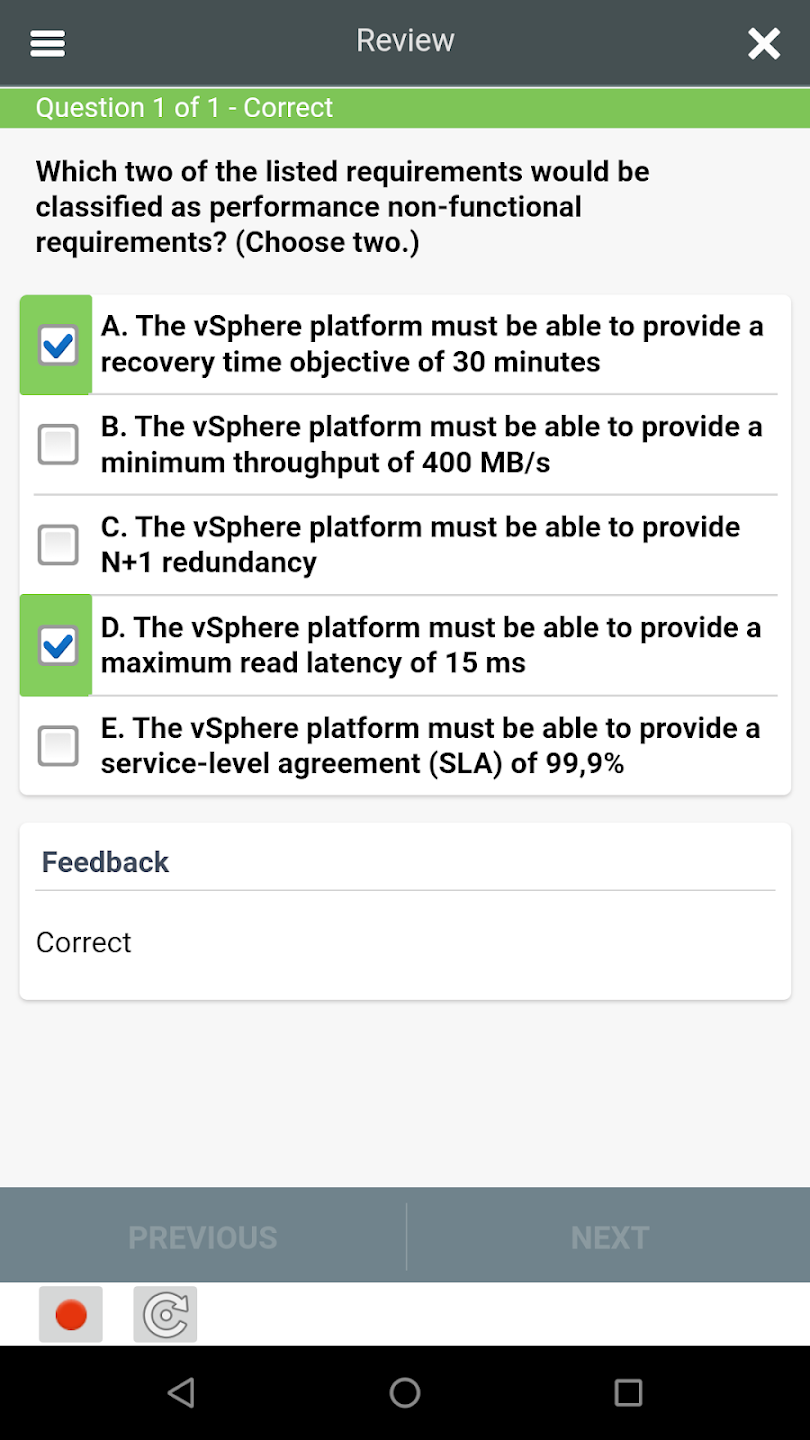Check option C N+1 redundancy checkbox
The height and width of the screenshot is (1440, 810).
(x=58, y=545)
